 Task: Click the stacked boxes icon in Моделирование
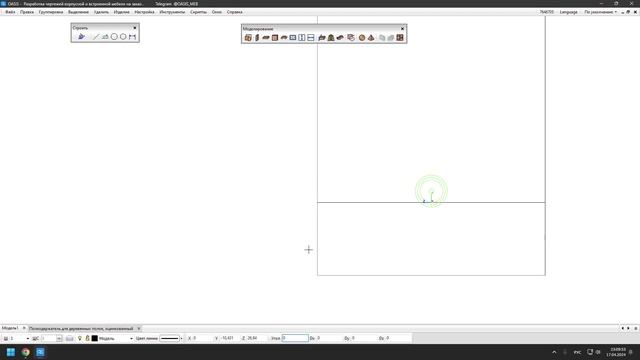pos(351,38)
